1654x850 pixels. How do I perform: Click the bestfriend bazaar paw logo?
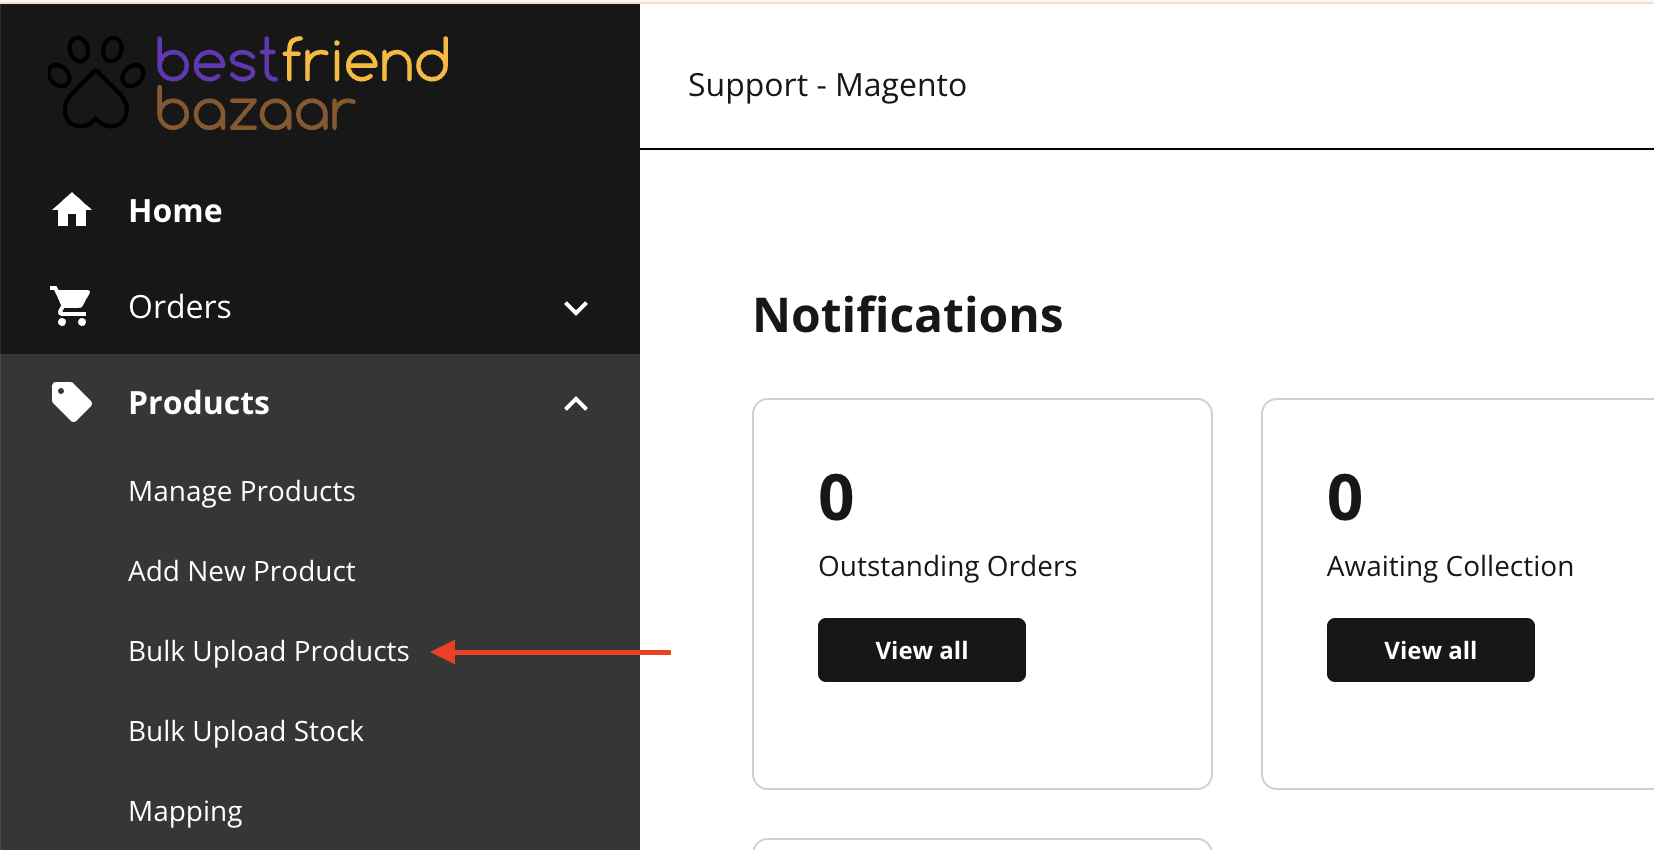click(x=96, y=83)
